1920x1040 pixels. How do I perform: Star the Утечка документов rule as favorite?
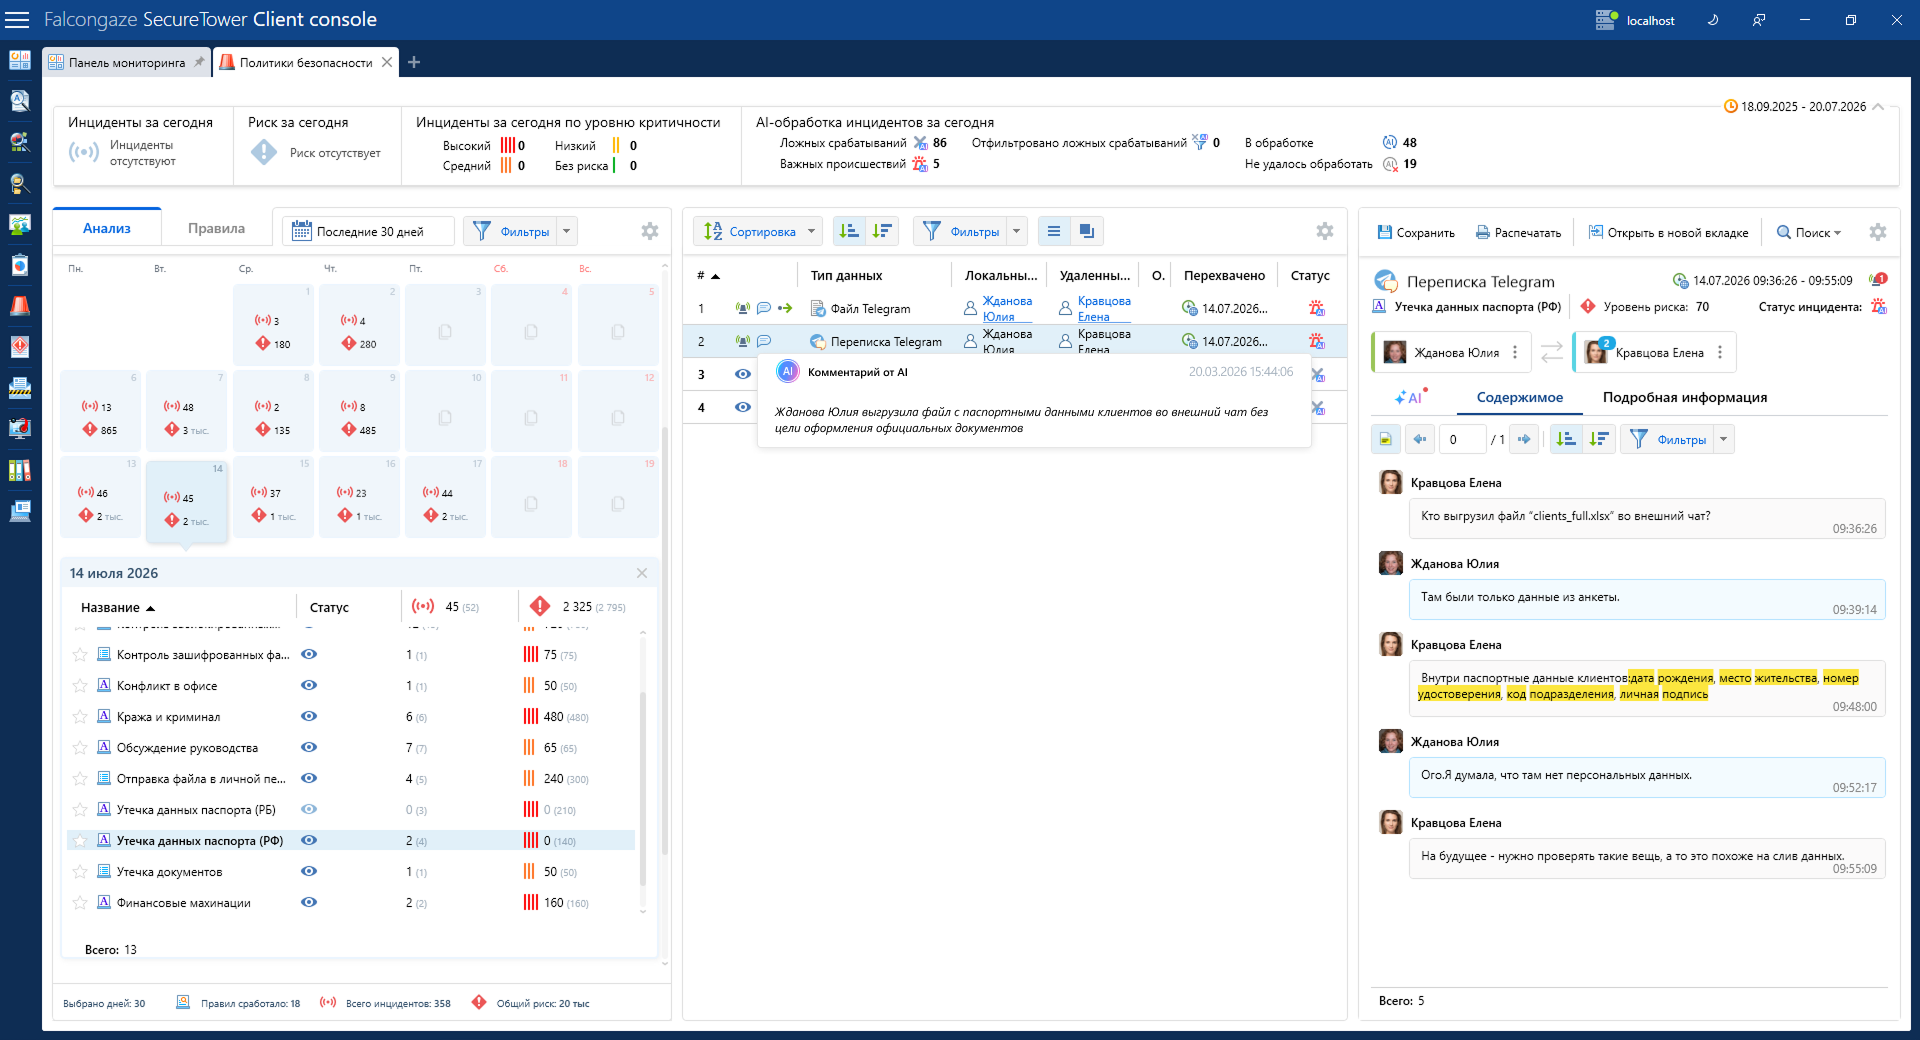click(x=80, y=872)
